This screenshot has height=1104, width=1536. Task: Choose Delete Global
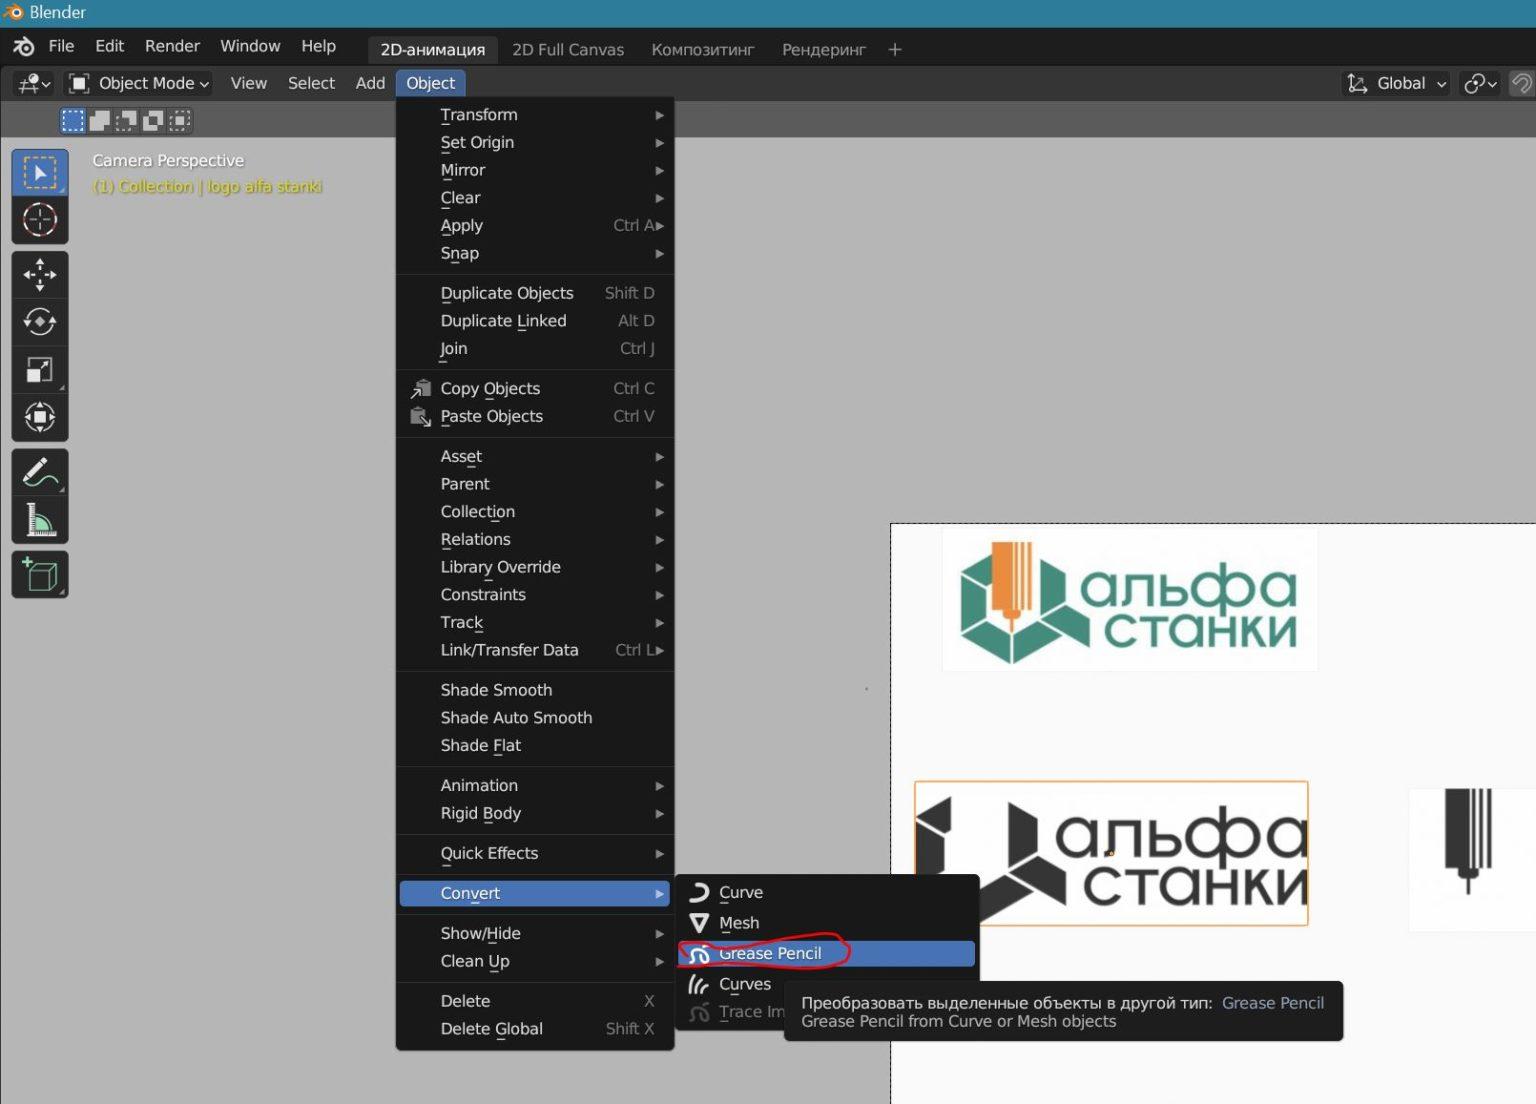click(x=535, y=1029)
